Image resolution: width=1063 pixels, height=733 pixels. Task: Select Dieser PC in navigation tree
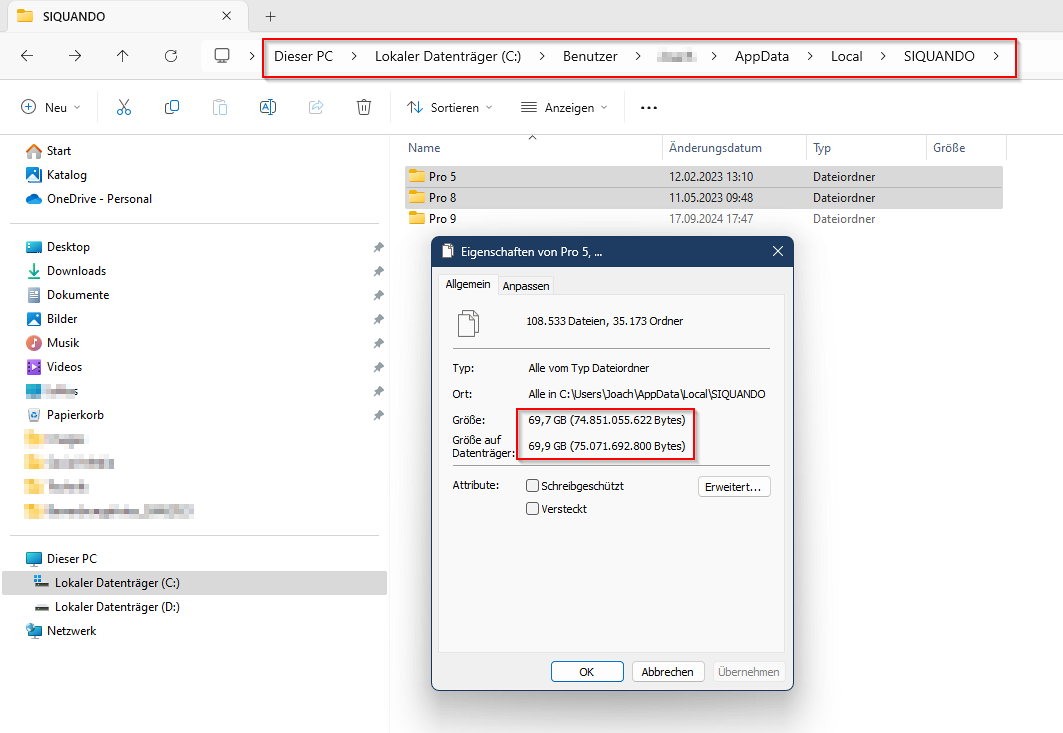pyautogui.click(x=61, y=559)
